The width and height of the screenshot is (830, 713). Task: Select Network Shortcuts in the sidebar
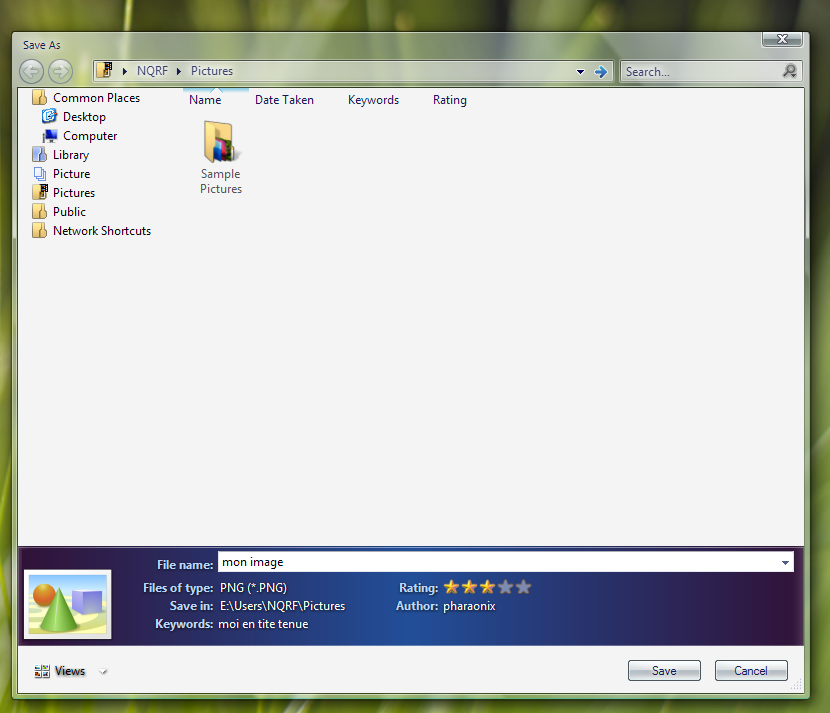101,231
